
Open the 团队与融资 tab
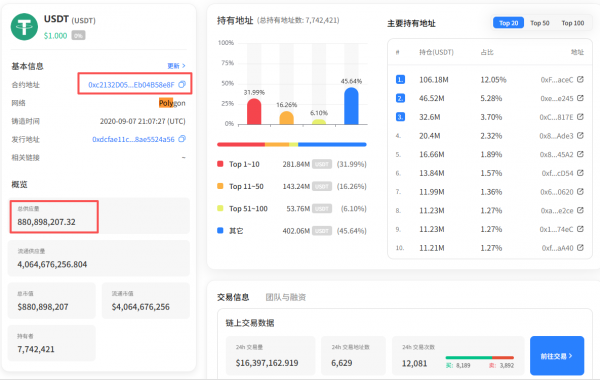tap(285, 297)
